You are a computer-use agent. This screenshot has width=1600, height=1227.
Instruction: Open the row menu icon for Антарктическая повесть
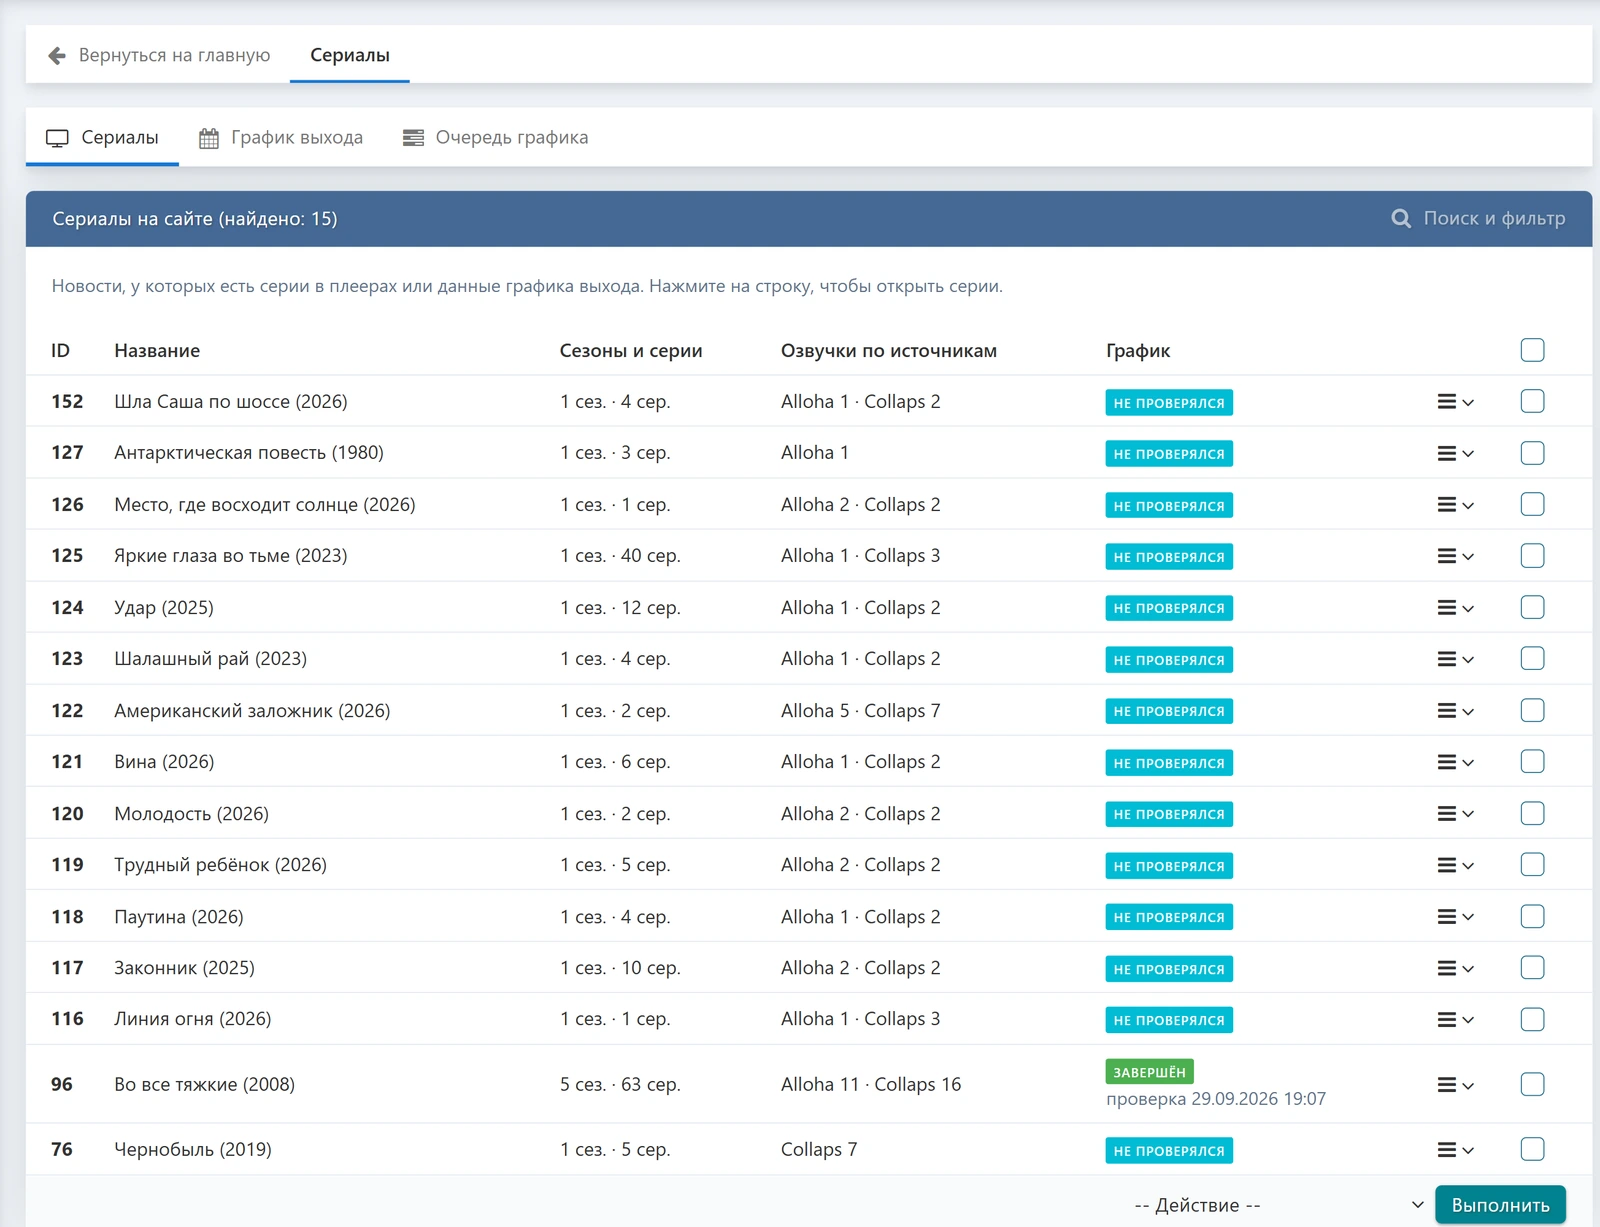[1455, 453]
